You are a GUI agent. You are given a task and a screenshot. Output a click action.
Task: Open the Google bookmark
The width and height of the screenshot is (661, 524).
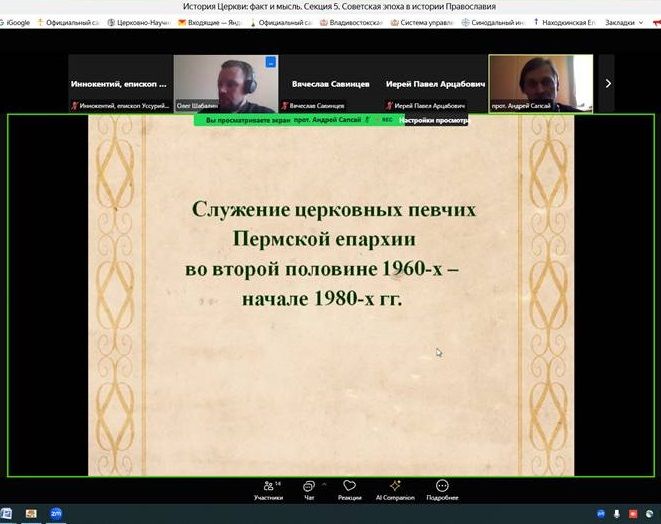tap(16, 22)
